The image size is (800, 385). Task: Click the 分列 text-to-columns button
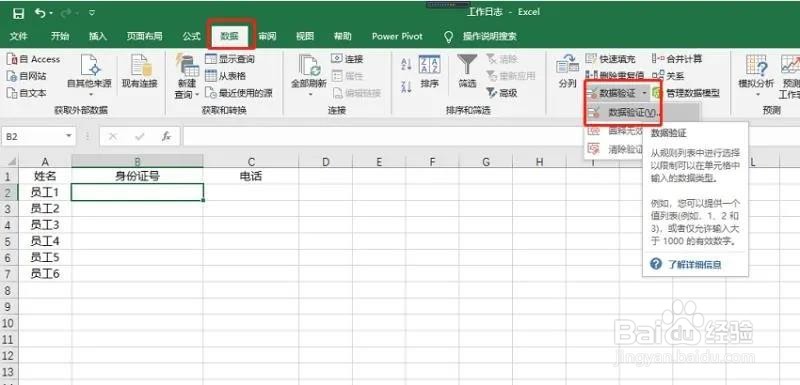567,71
